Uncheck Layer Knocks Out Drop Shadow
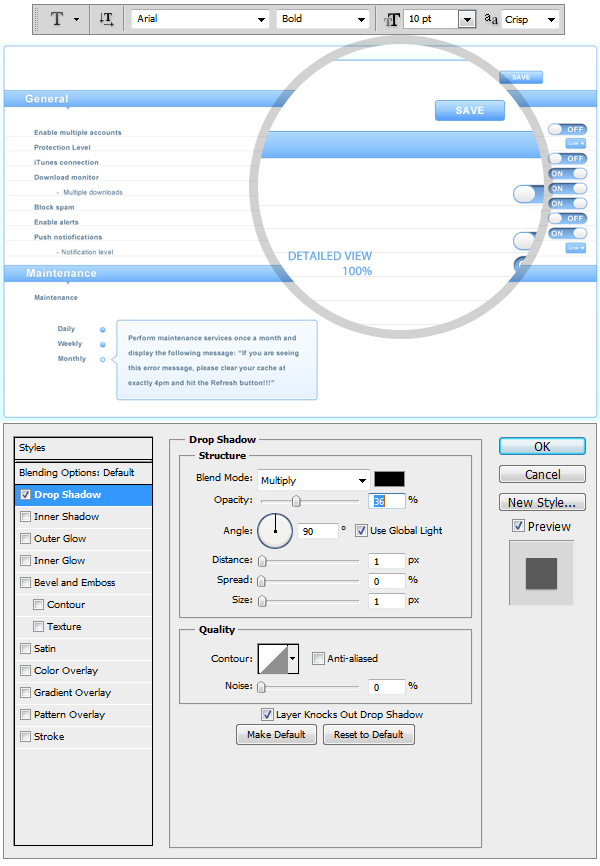The width and height of the screenshot is (600, 866). 267,715
